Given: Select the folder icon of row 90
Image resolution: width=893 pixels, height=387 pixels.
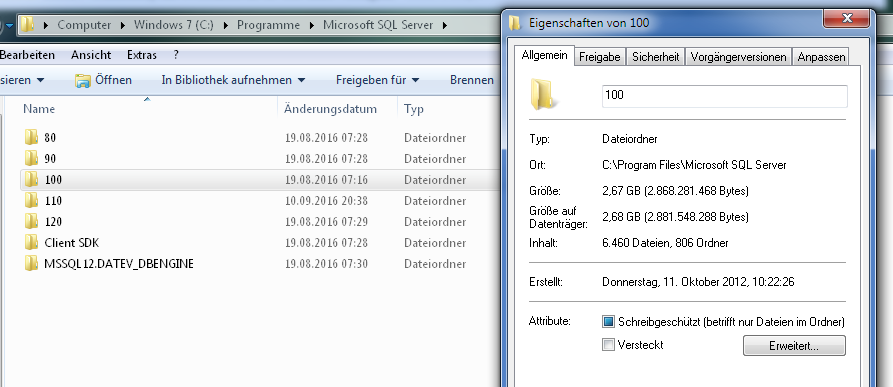Looking at the screenshot, I should click(31, 158).
